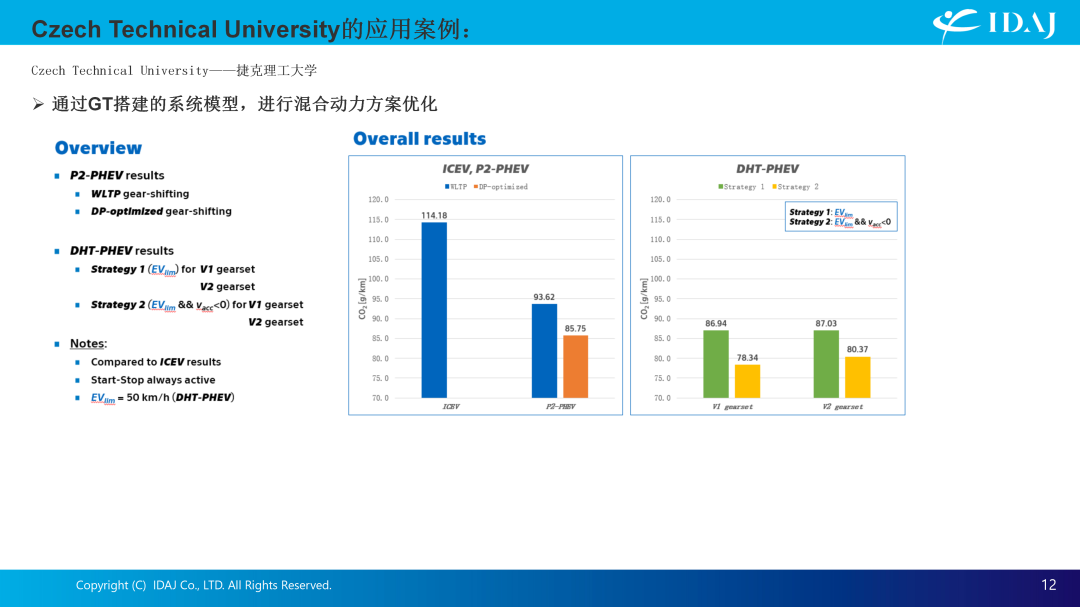Screen dimensions: 1080x607
Task: Click the 'P2-PHEV' x-axis category label
Action: point(561,407)
